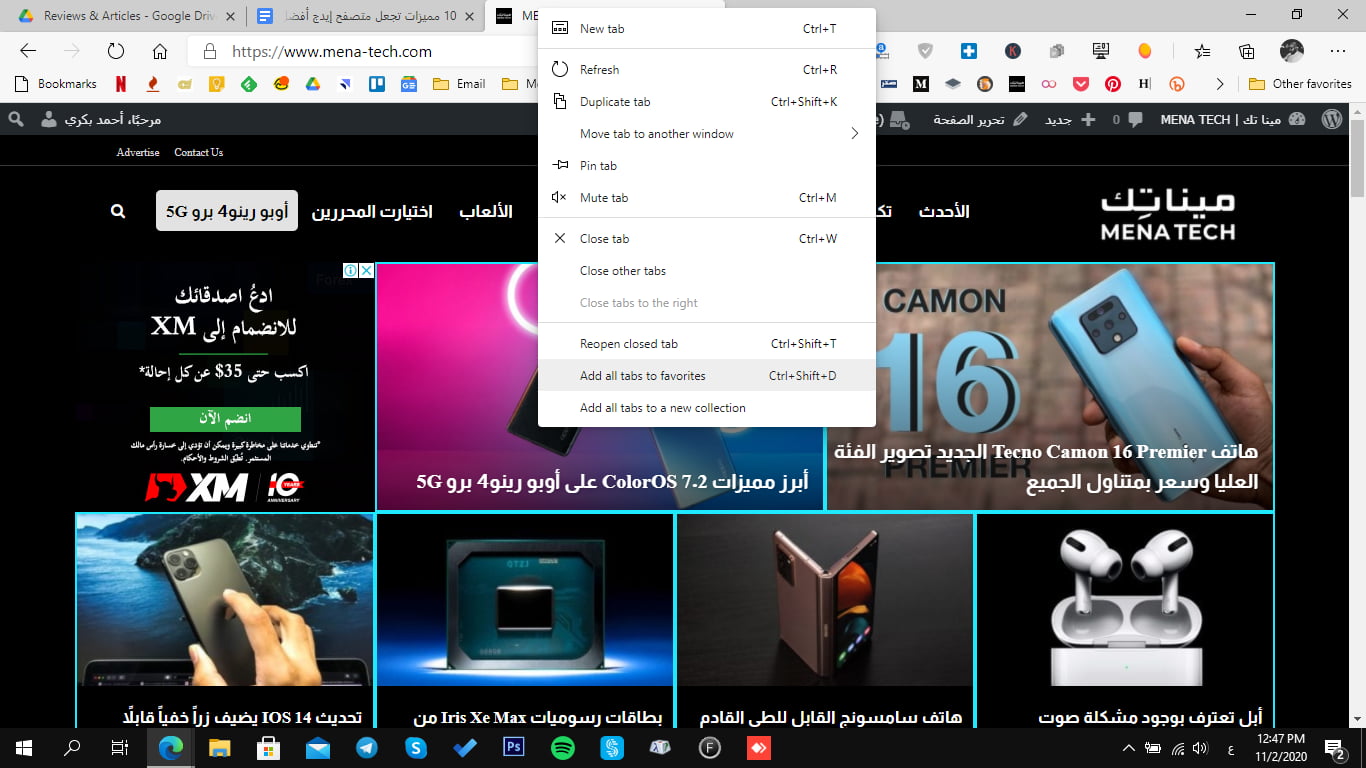
Task: Open the Collections icon in Edge toolbar
Action: point(1247,51)
